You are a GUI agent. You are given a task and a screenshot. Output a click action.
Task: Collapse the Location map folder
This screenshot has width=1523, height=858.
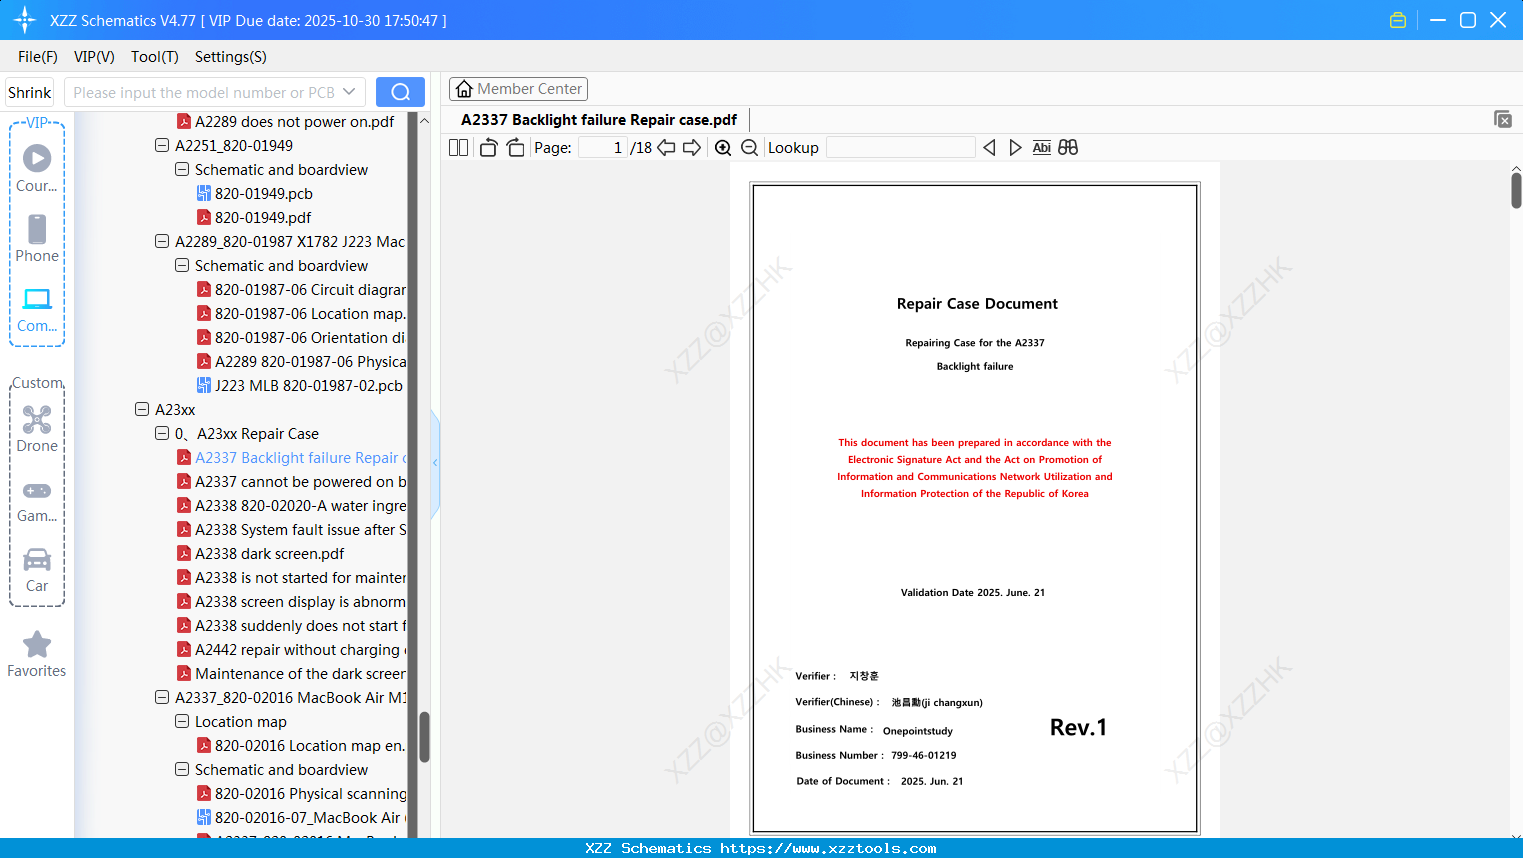tap(182, 721)
